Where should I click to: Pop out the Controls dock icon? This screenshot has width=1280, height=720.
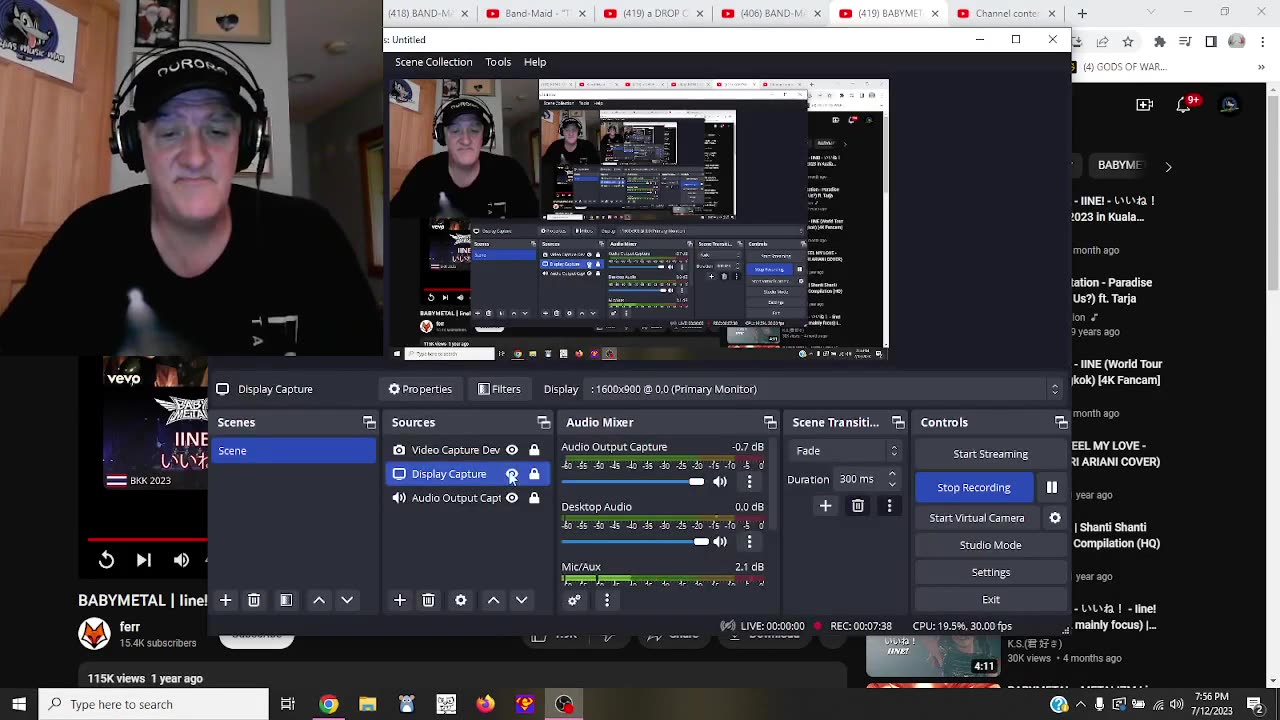point(1061,423)
